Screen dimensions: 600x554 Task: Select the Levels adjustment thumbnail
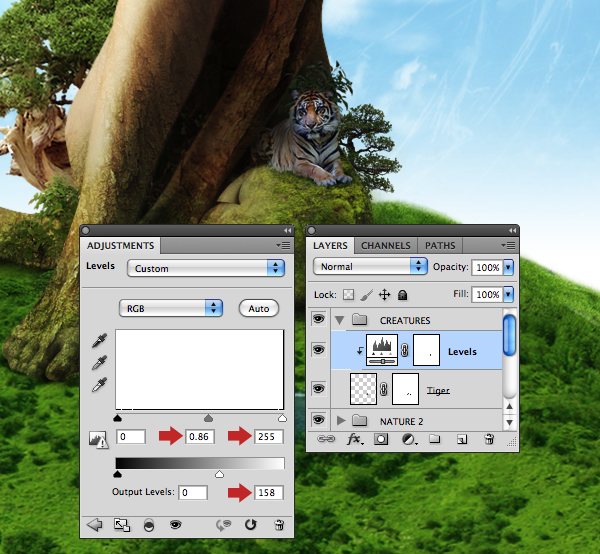[382, 350]
